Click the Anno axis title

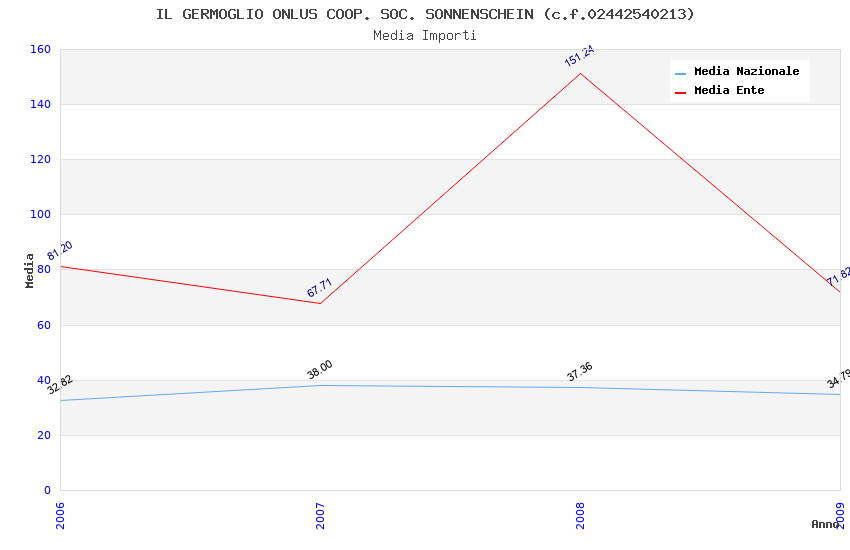(x=825, y=524)
